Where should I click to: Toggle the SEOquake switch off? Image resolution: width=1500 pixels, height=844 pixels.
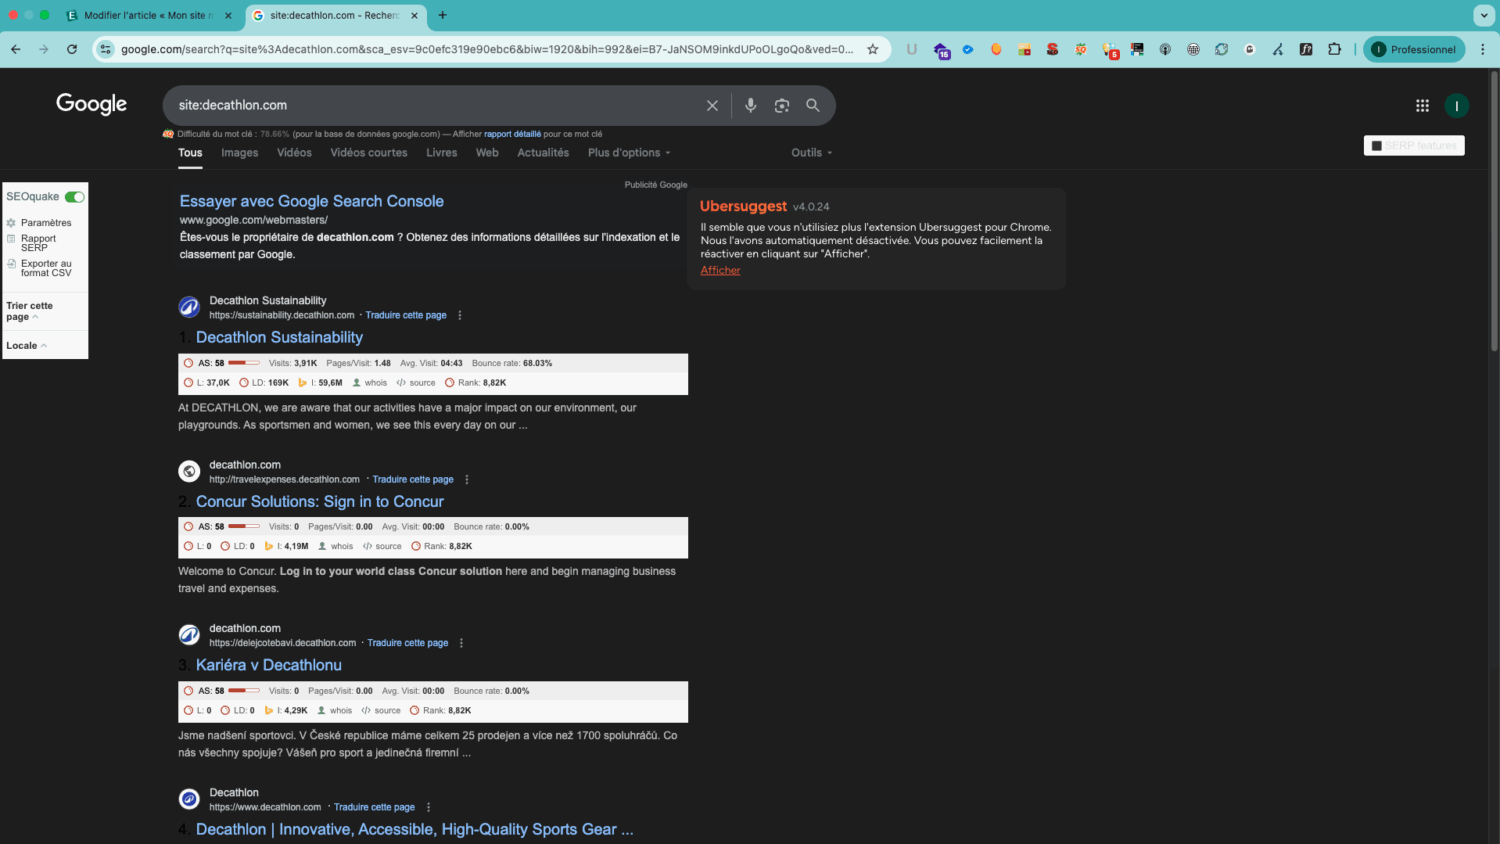[75, 197]
